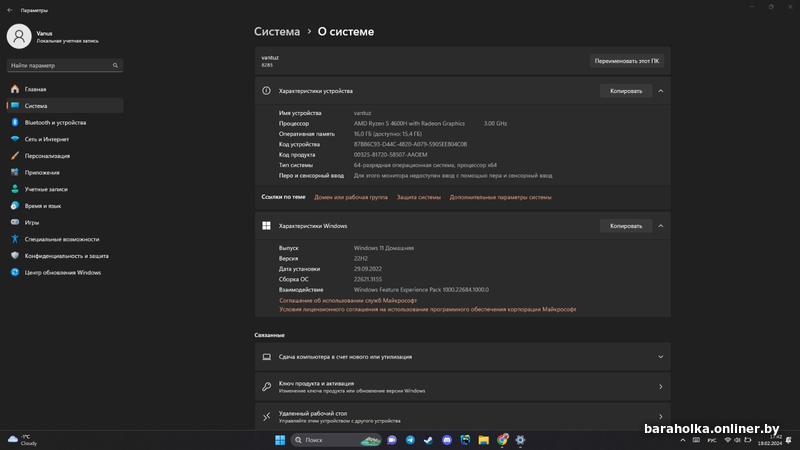
Task: Click the Время и язык globe icon
Action: 15,206
